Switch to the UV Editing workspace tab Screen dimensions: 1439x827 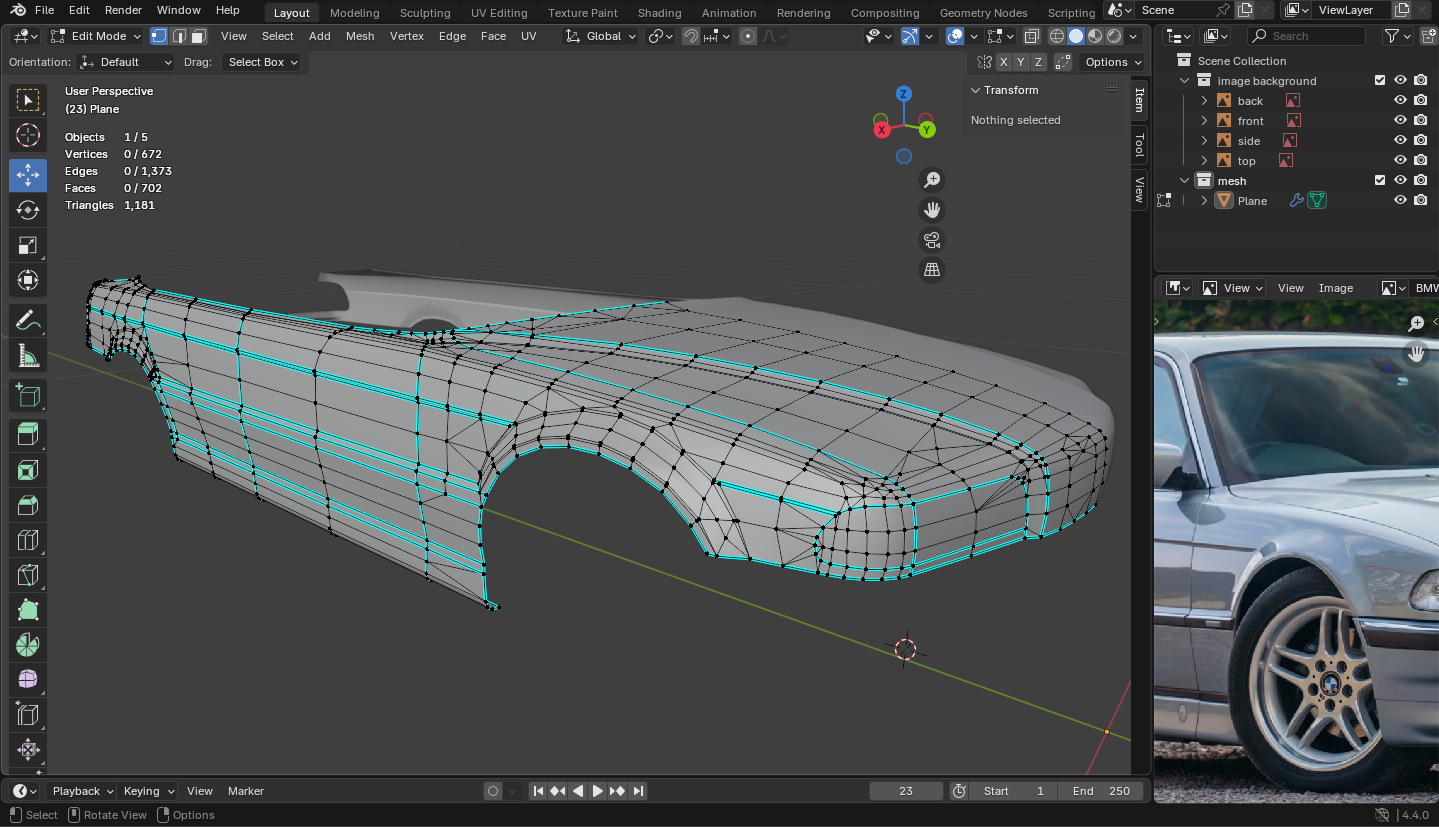coord(499,13)
